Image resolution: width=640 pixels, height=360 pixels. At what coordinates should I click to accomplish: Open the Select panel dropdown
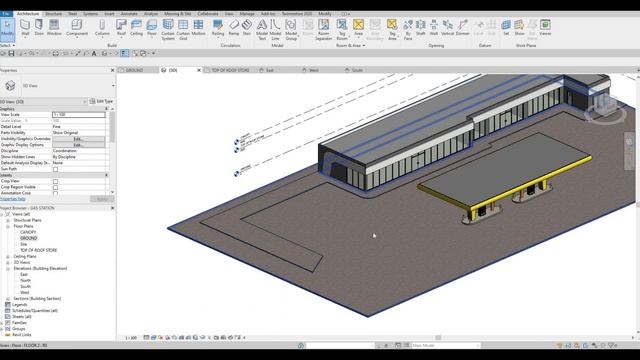click(x=8, y=46)
